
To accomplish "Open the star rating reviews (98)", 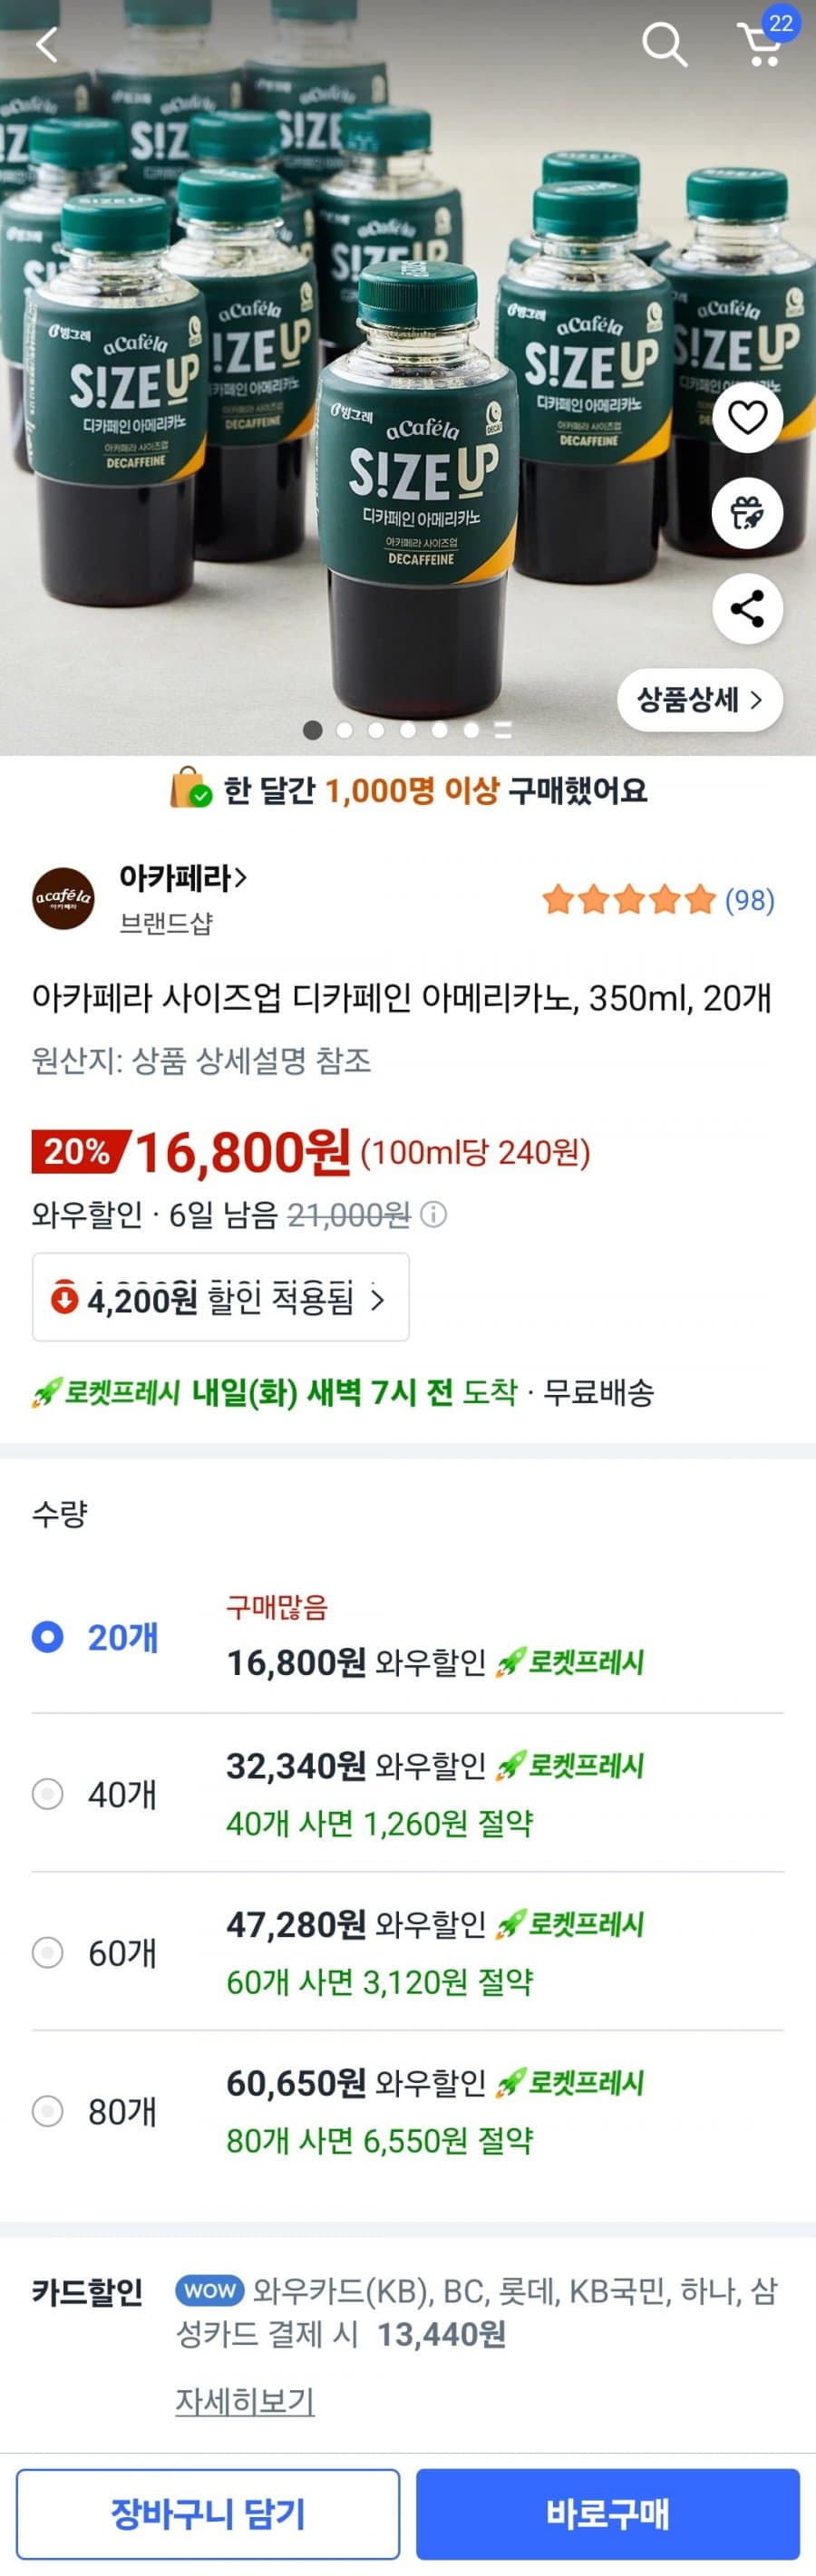I will (658, 900).
